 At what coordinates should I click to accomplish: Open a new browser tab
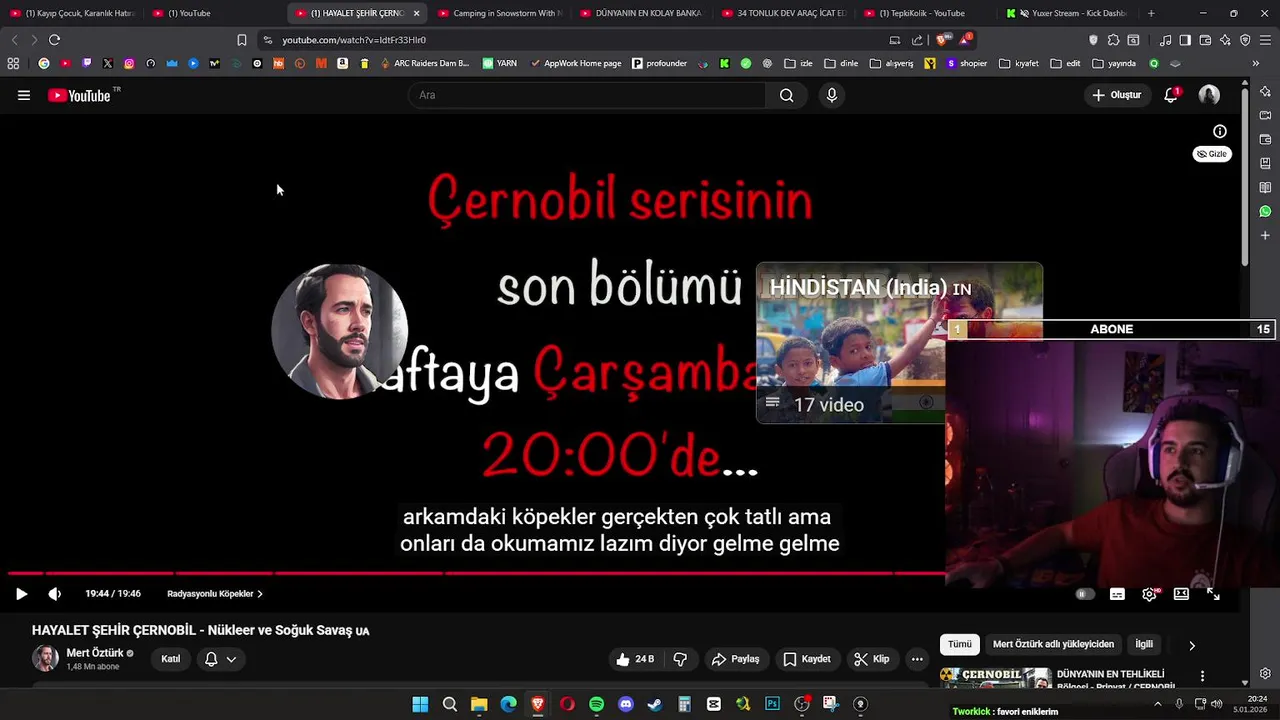[1151, 13]
